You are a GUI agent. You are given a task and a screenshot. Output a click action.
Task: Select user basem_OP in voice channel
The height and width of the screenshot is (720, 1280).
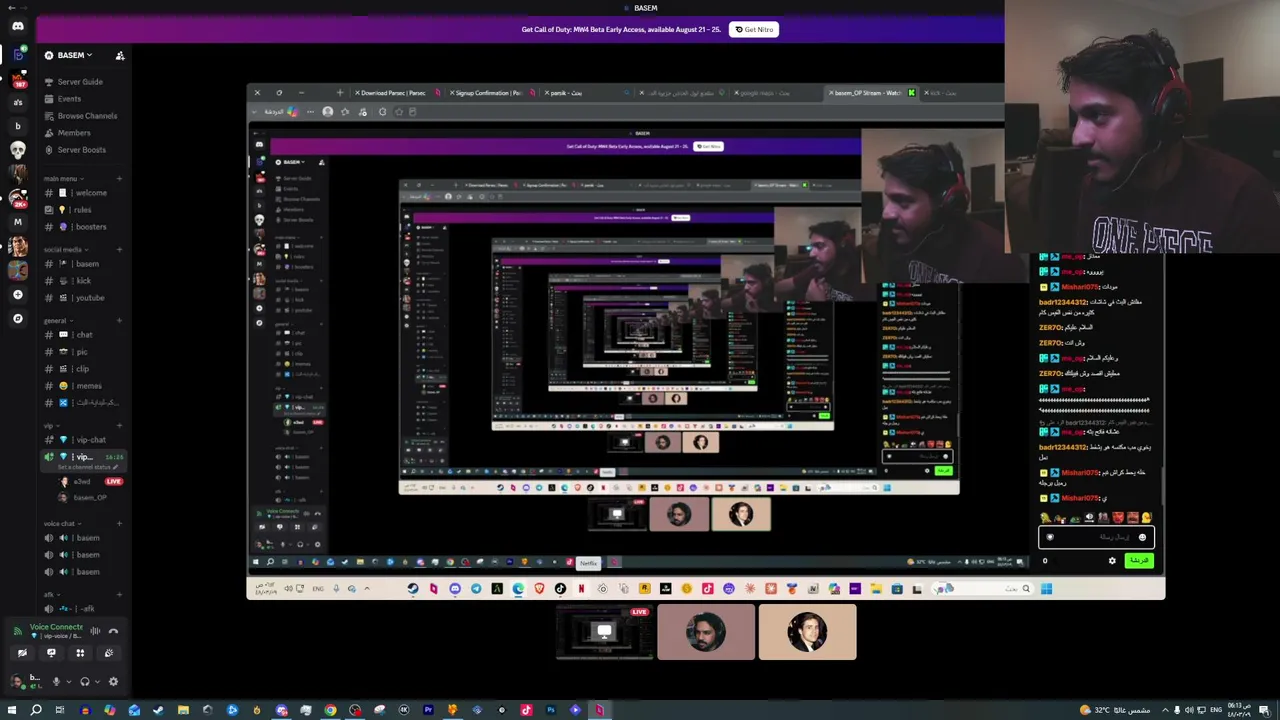[x=84, y=498]
